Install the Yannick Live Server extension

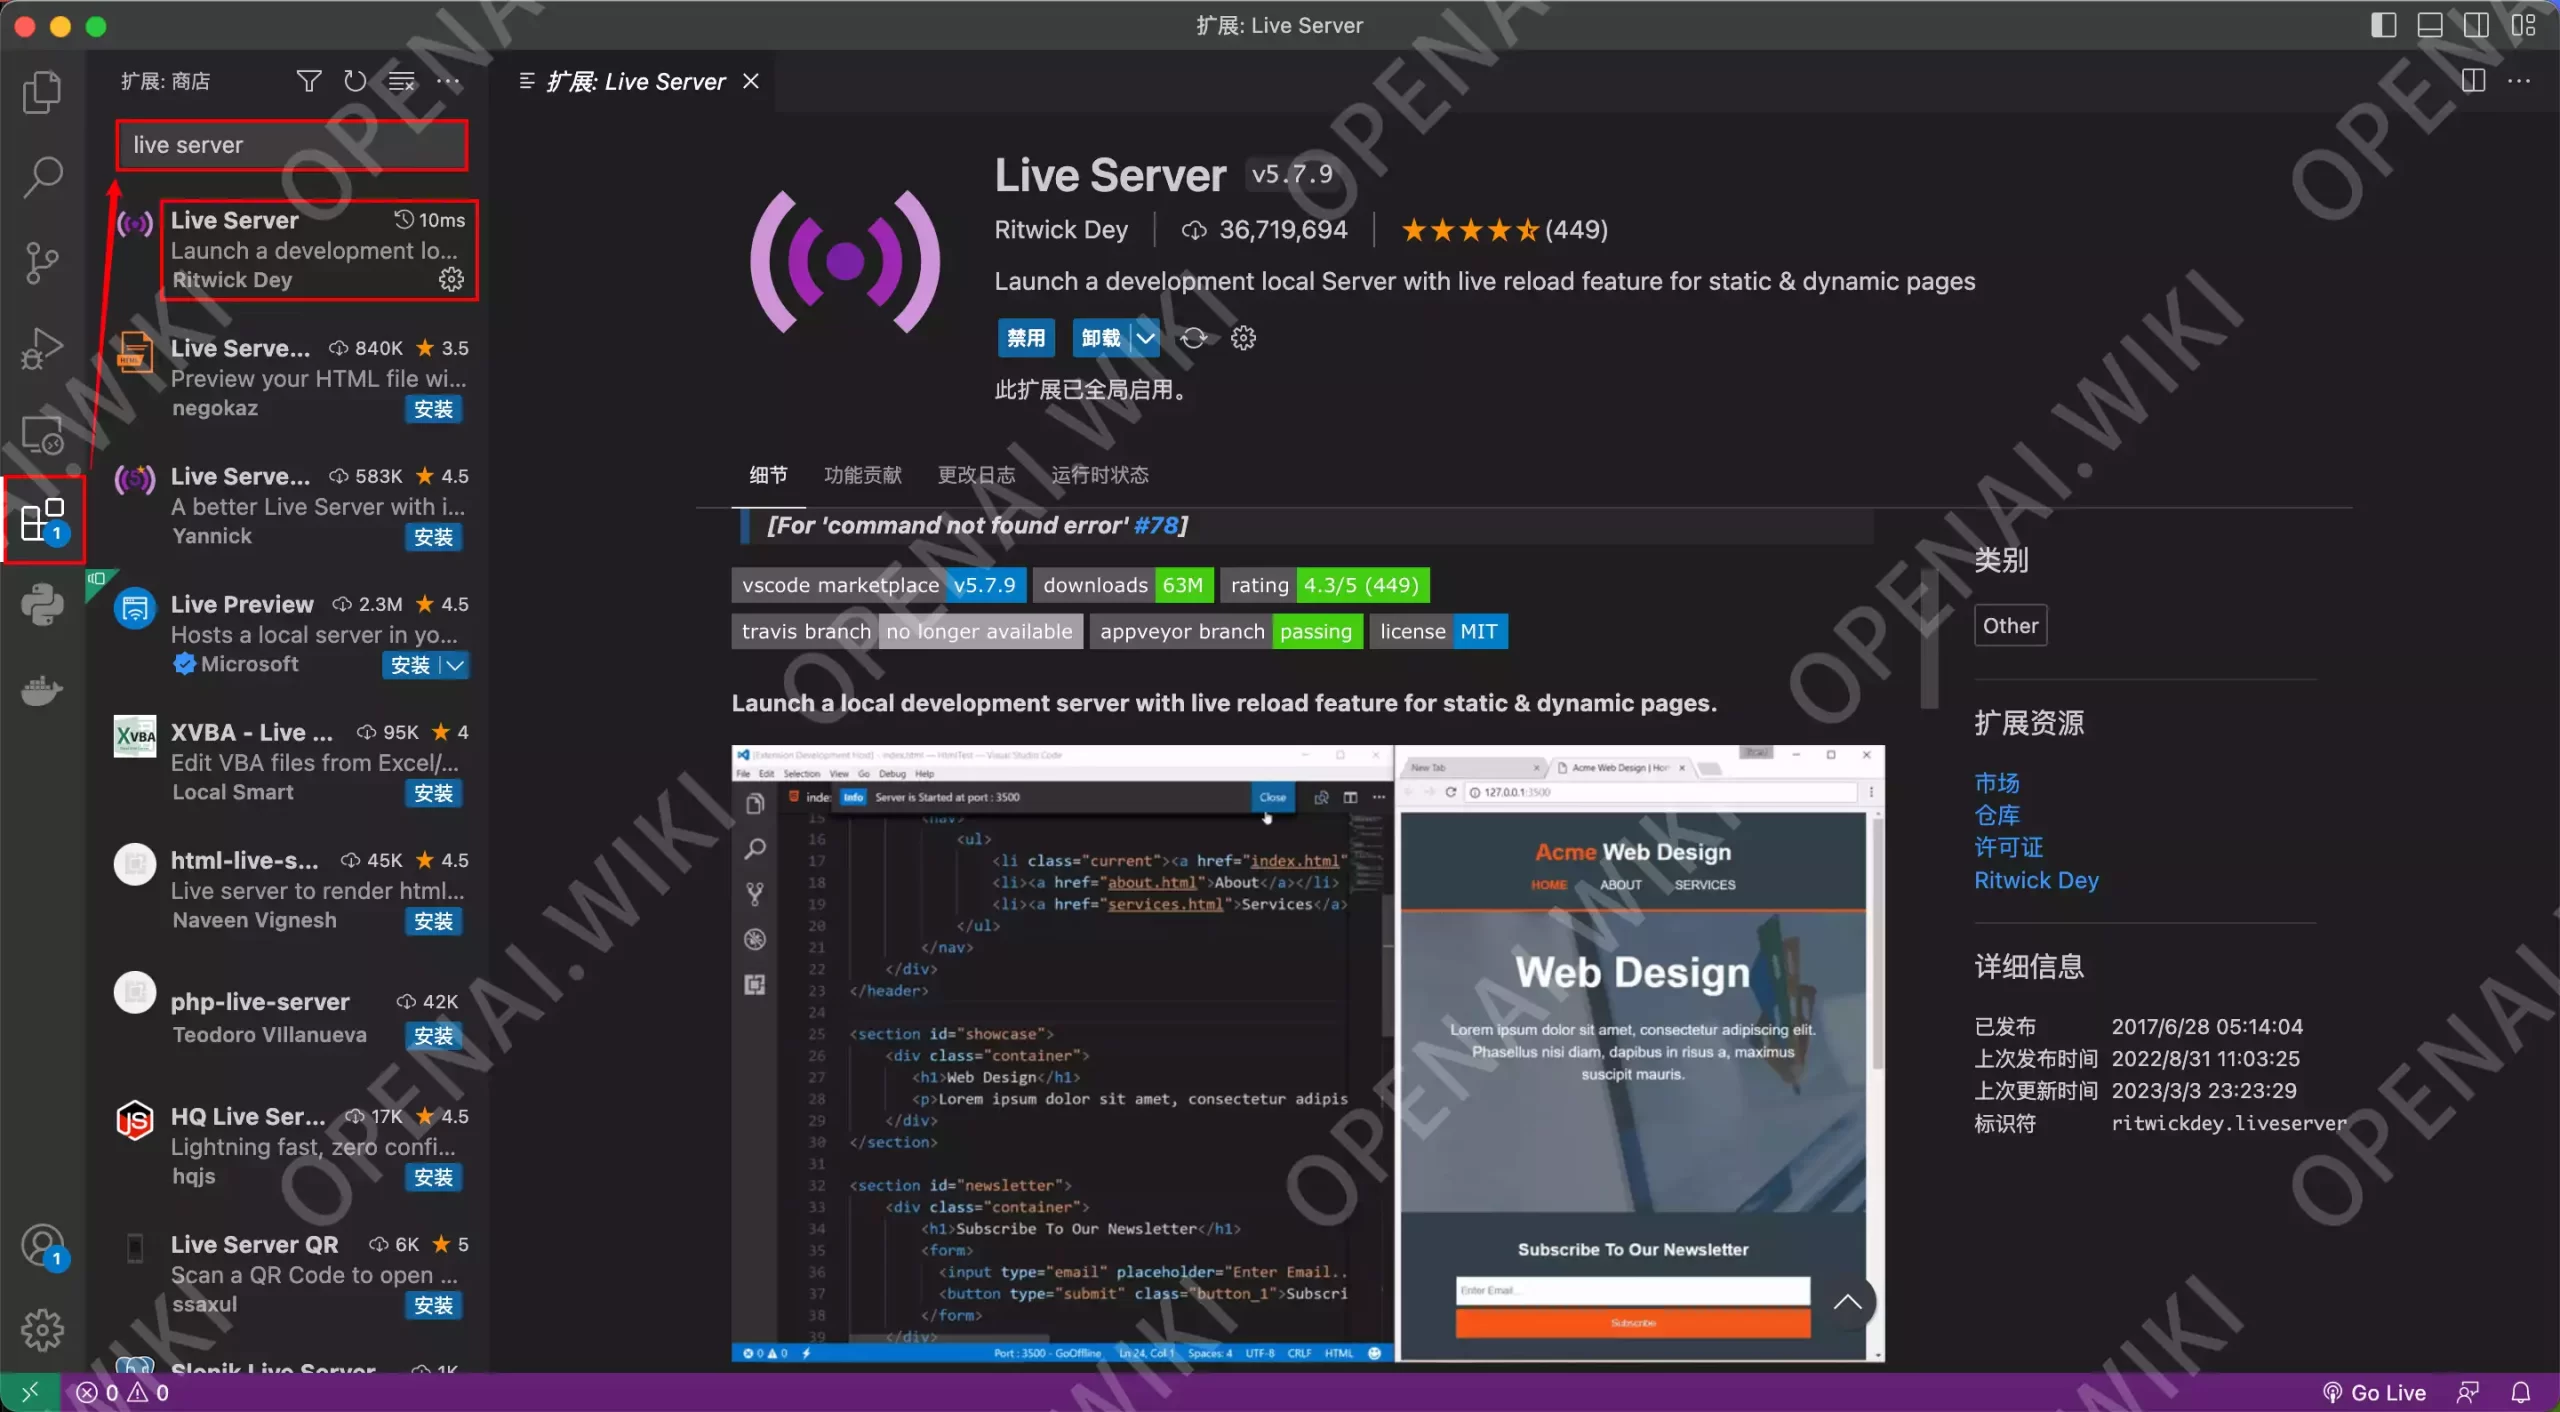pyautogui.click(x=433, y=537)
